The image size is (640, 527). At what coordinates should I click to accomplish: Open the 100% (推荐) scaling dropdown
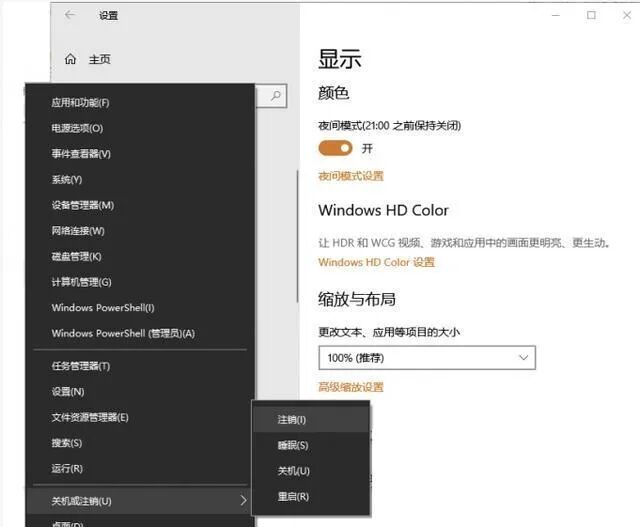pos(427,358)
